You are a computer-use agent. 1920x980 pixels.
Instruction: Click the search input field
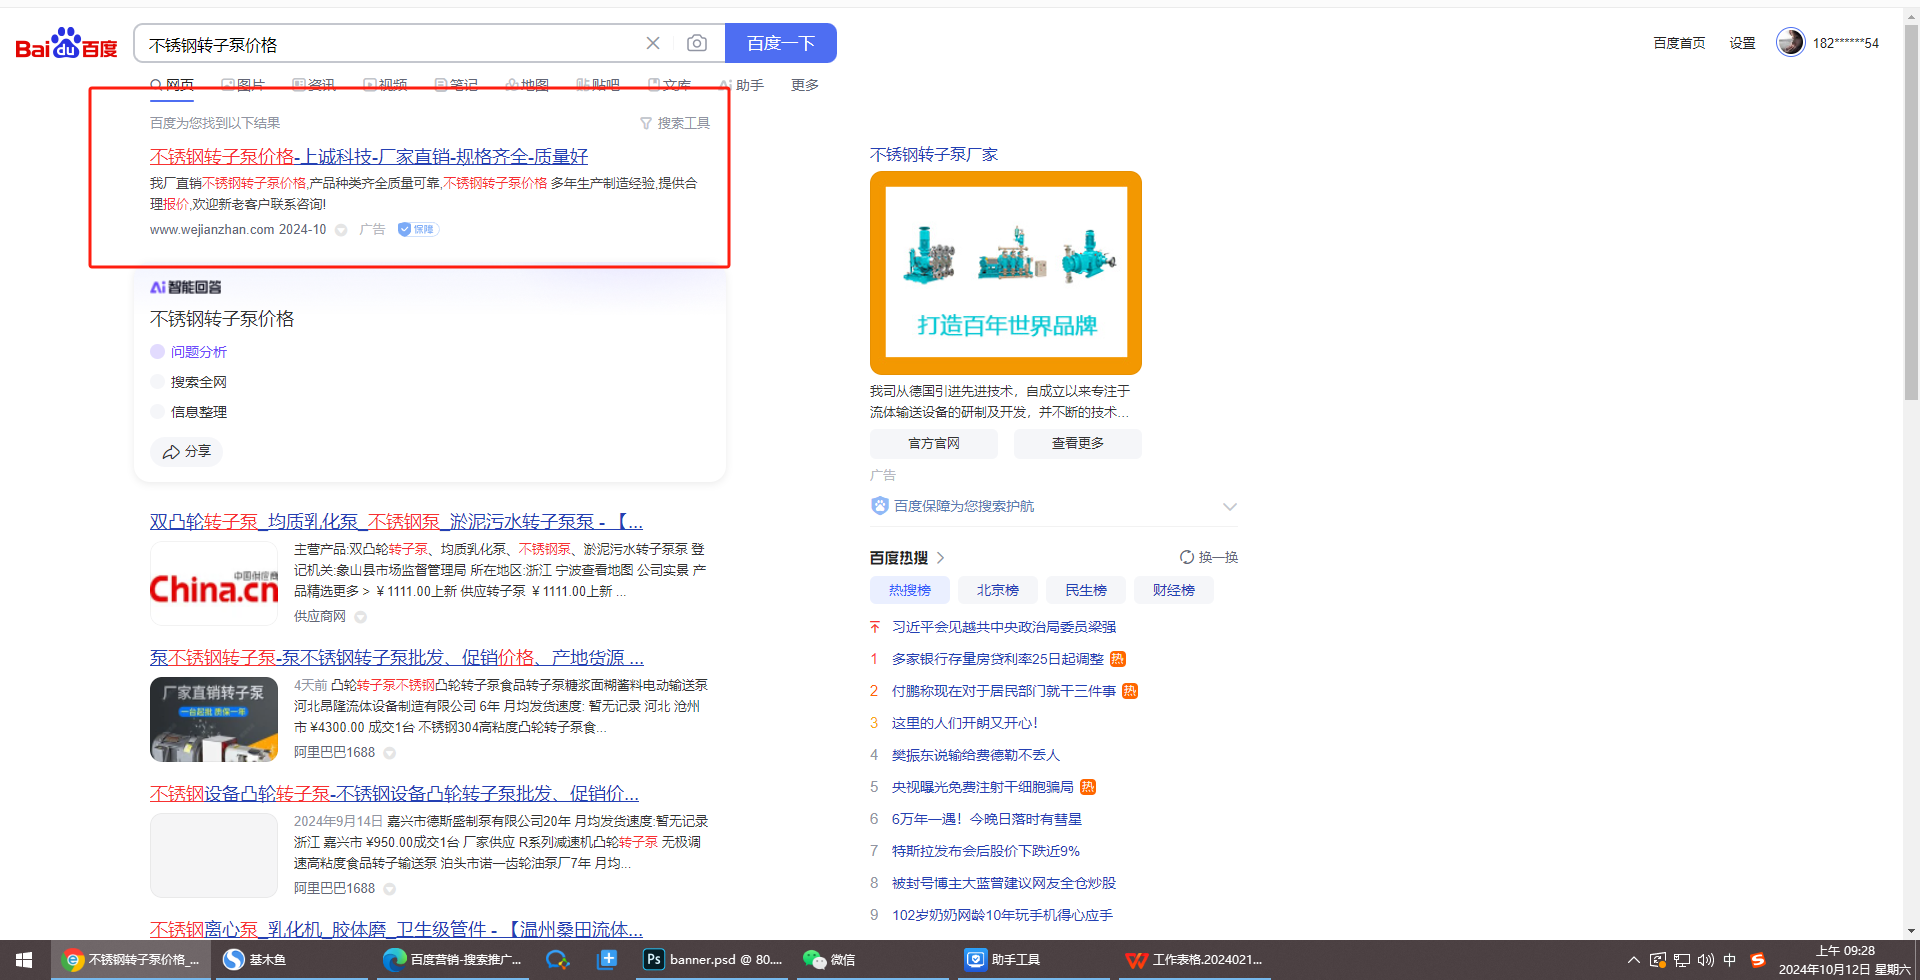pyautogui.click(x=390, y=44)
